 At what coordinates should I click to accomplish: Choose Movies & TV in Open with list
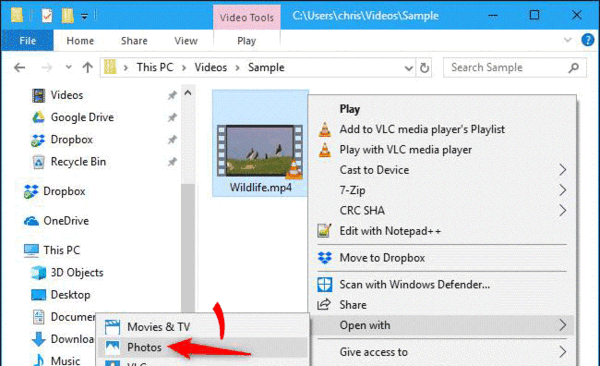click(202, 327)
